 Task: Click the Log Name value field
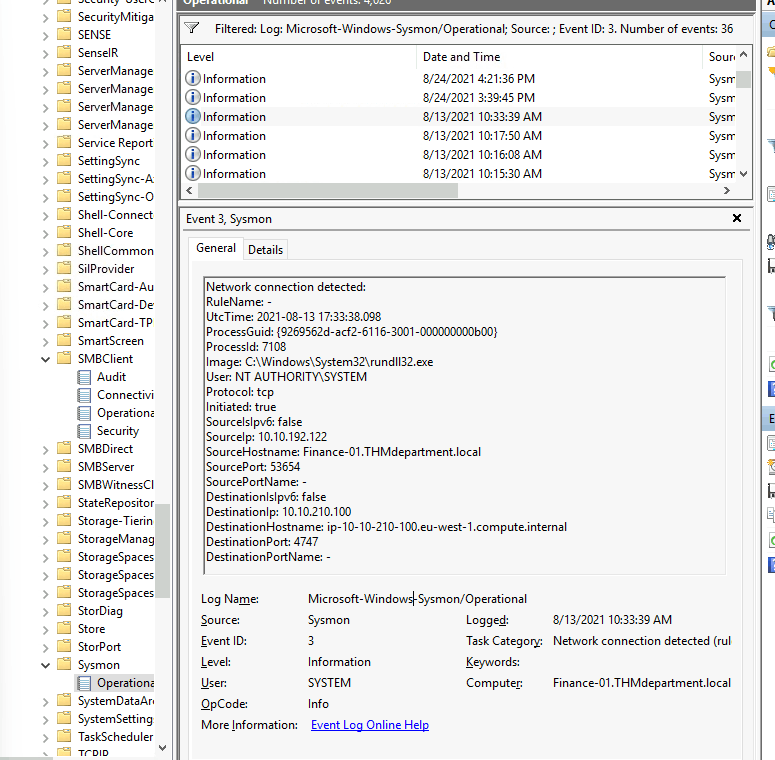point(418,599)
